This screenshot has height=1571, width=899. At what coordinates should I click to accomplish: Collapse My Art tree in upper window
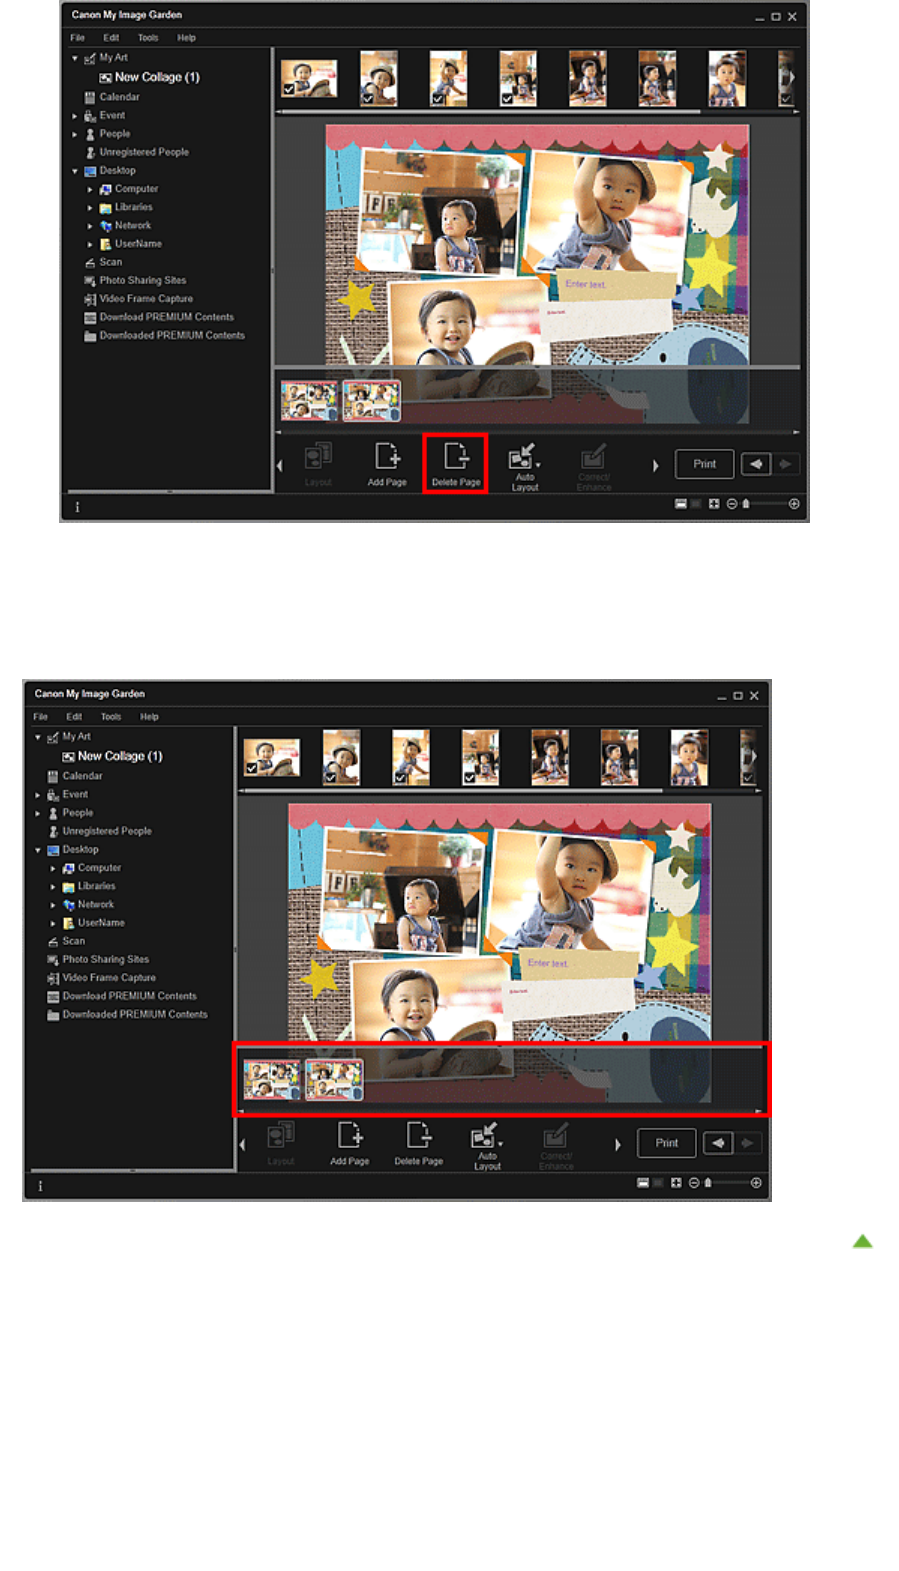coord(75,58)
